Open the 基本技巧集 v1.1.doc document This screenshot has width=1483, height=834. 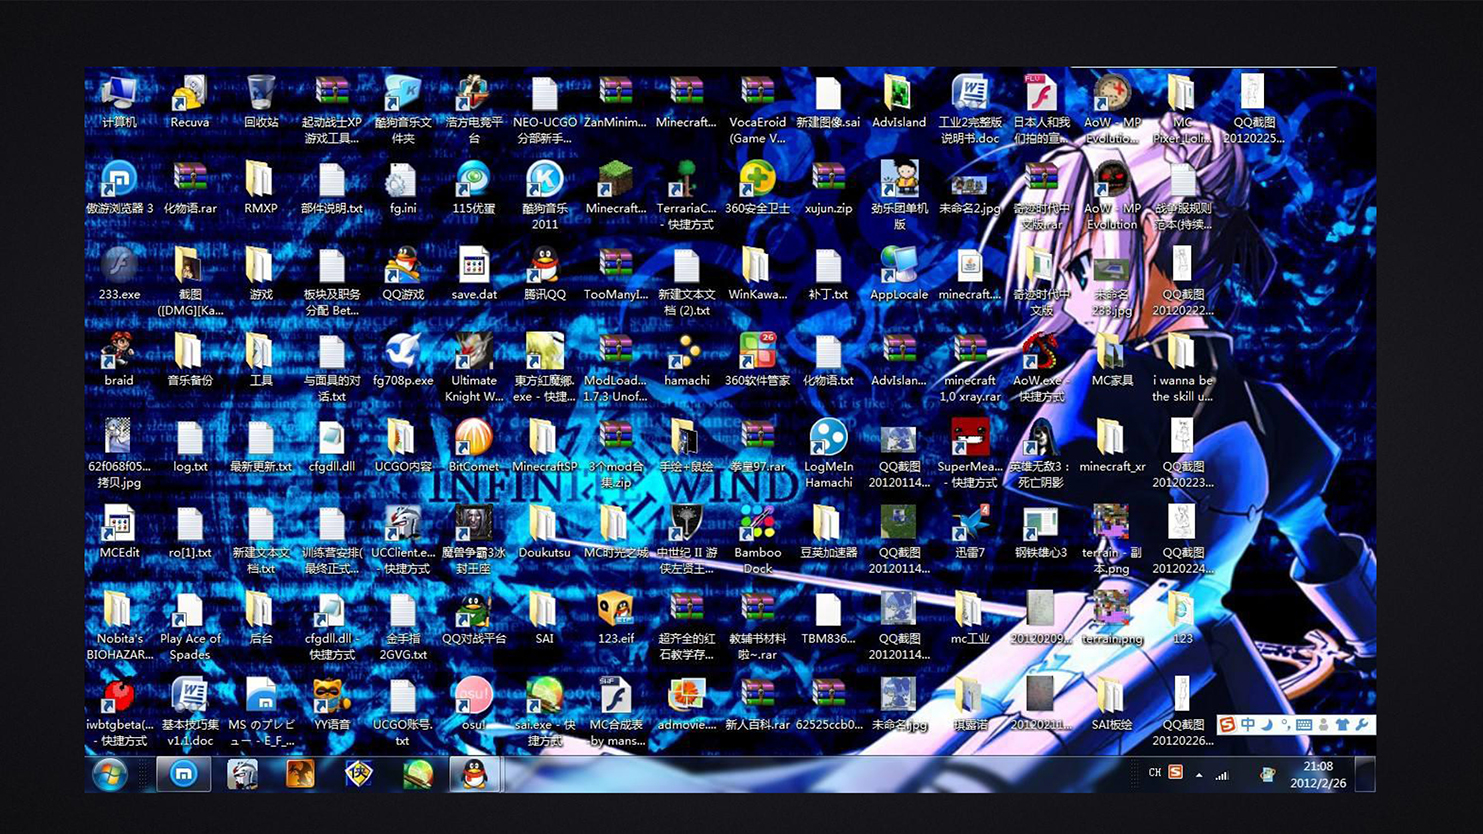tap(189, 711)
